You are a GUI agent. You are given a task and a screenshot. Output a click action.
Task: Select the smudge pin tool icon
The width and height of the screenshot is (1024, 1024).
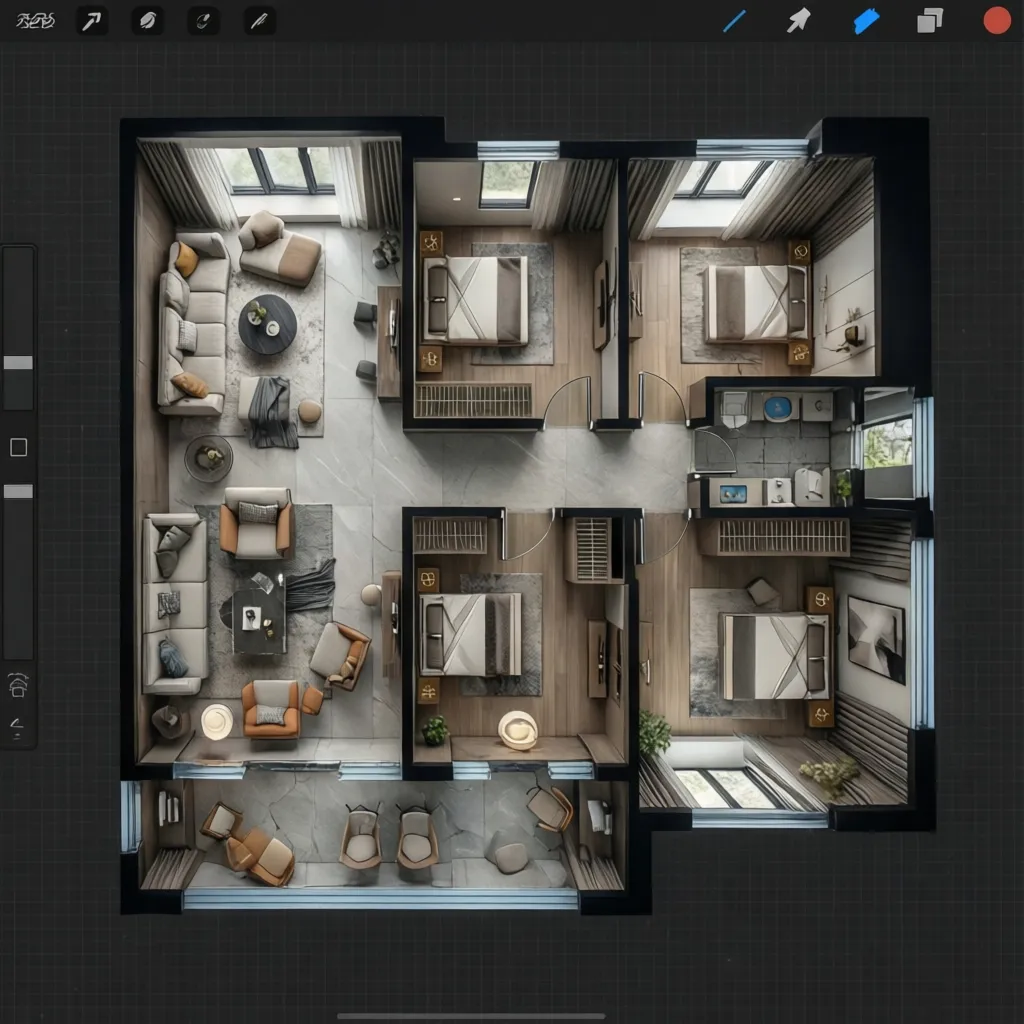(799, 20)
